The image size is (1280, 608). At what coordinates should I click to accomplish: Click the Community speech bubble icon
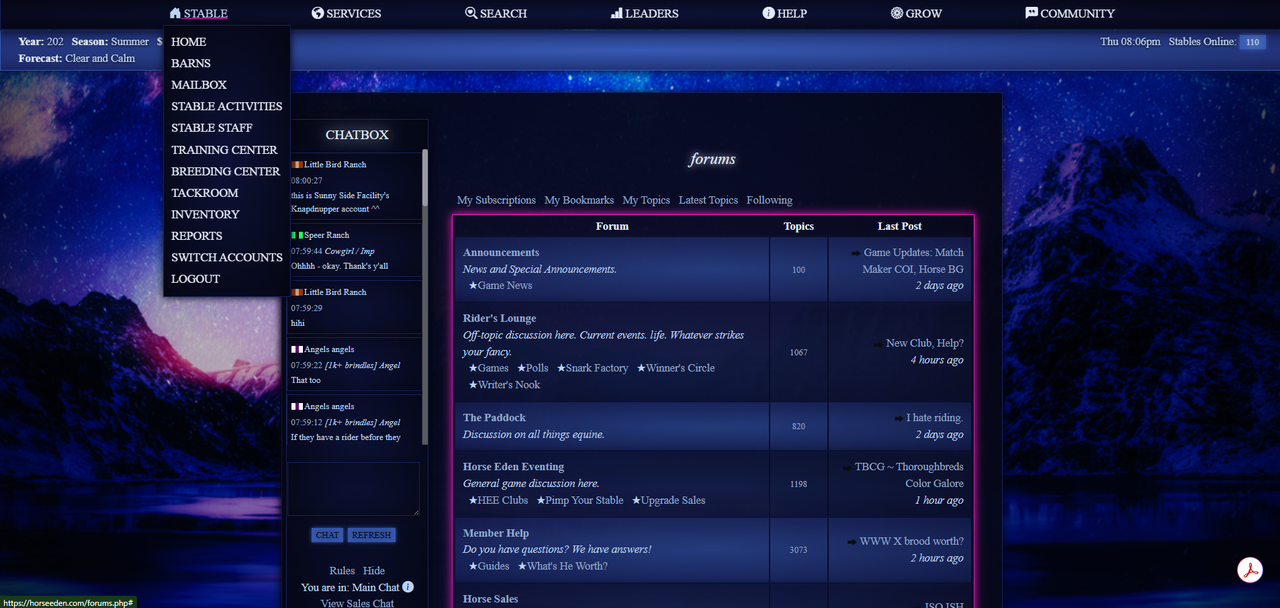click(x=1031, y=13)
